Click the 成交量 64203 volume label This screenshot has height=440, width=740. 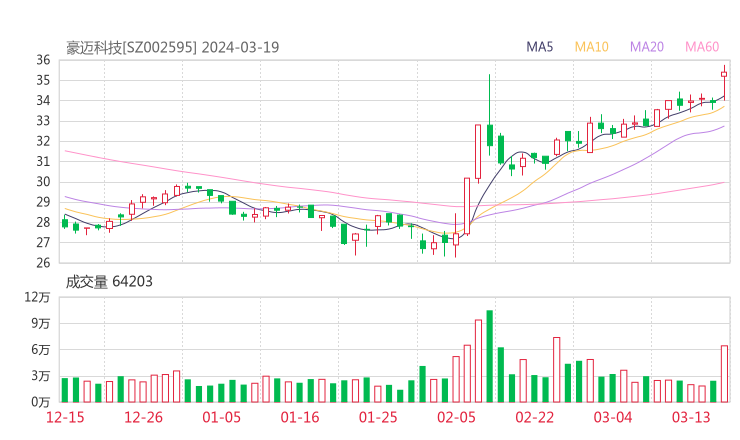(109, 282)
